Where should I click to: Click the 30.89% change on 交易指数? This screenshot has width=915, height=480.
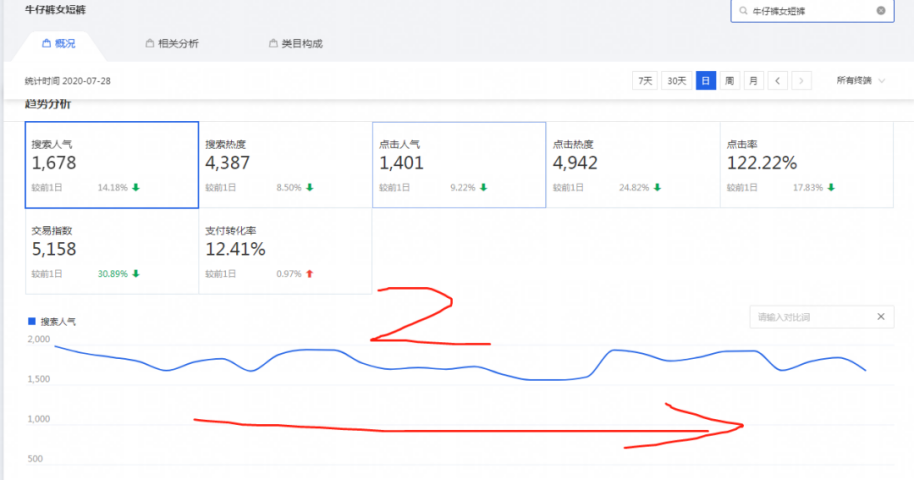[x=118, y=274]
